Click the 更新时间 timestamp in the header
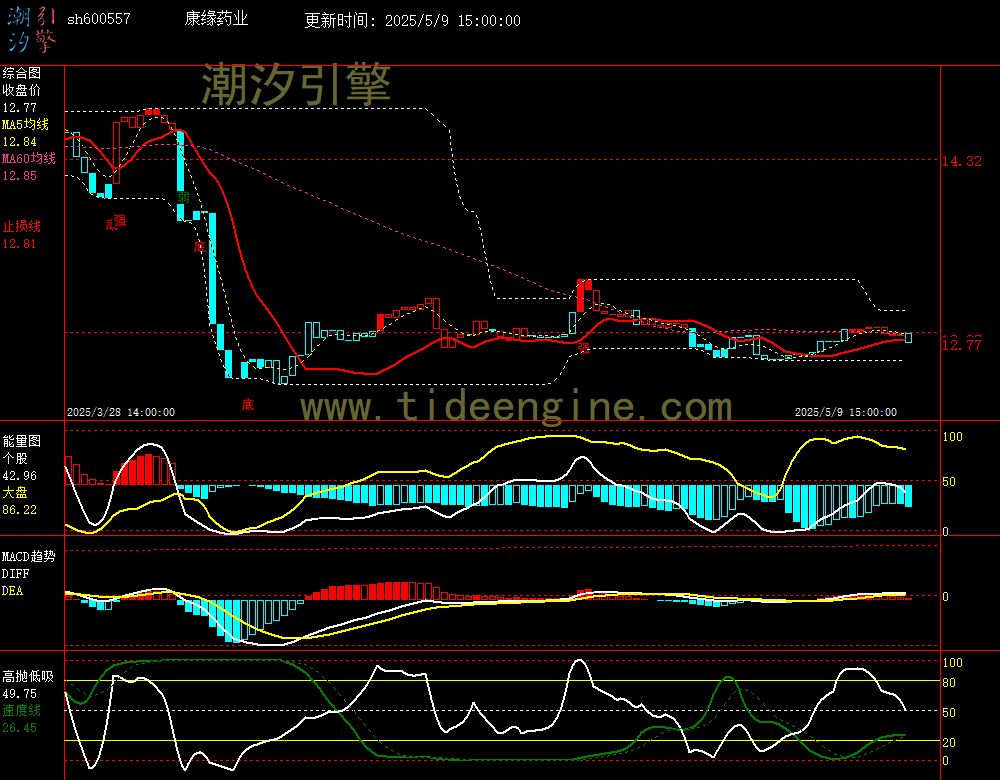1000x780 pixels. (412, 20)
